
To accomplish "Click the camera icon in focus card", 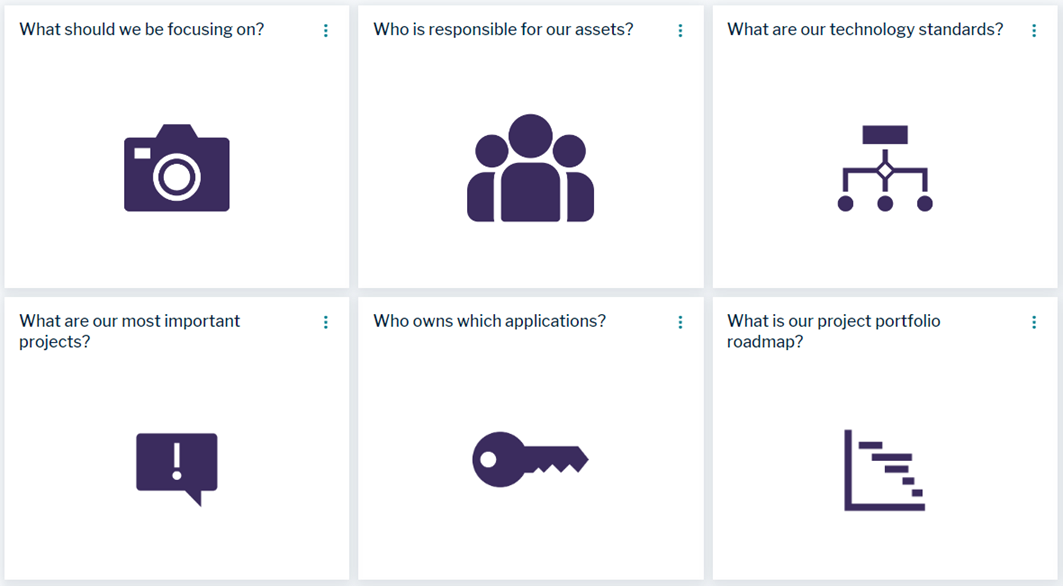I will 177,168.
